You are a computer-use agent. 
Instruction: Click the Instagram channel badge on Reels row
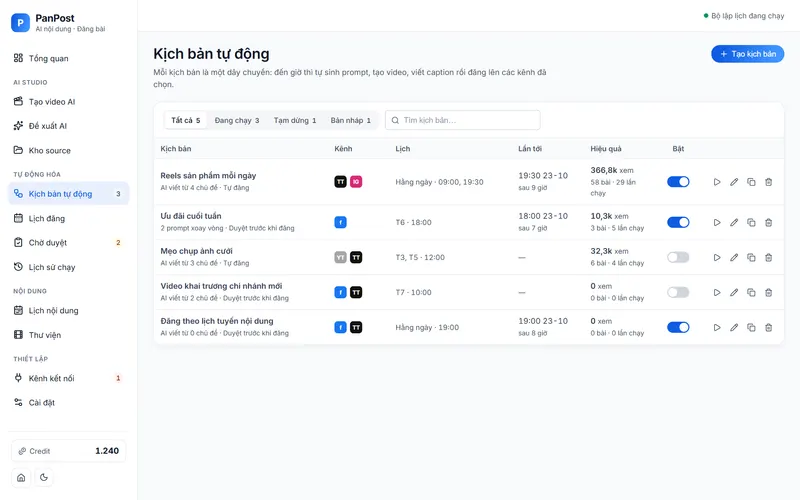pos(356,182)
